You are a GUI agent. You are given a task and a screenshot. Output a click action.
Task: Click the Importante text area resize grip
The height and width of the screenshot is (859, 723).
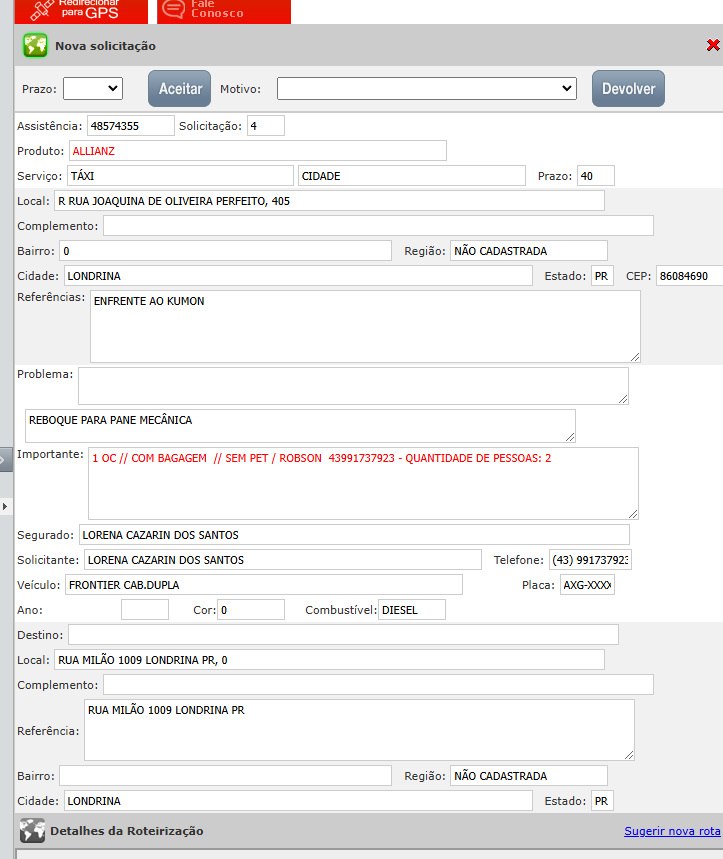click(633, 514)
